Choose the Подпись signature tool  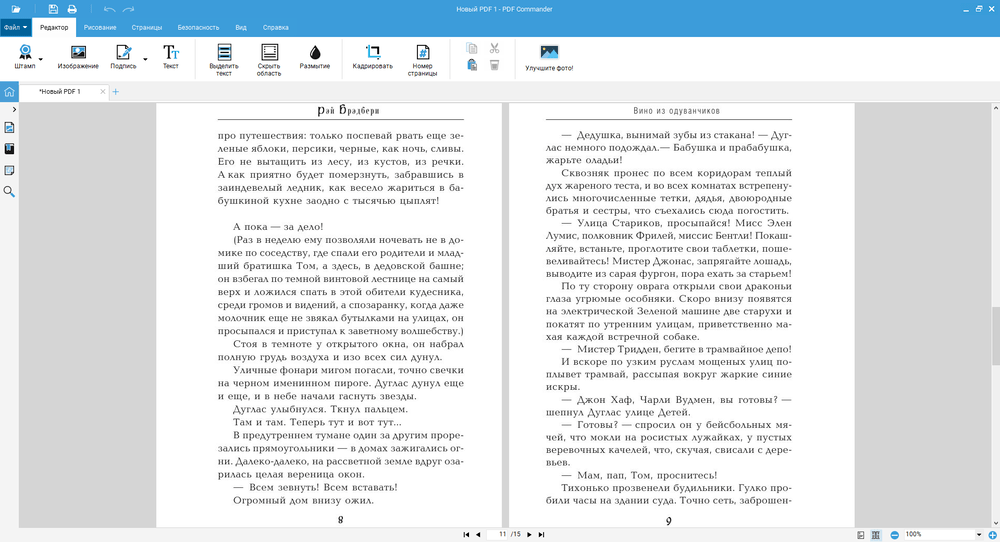[123, 57]
